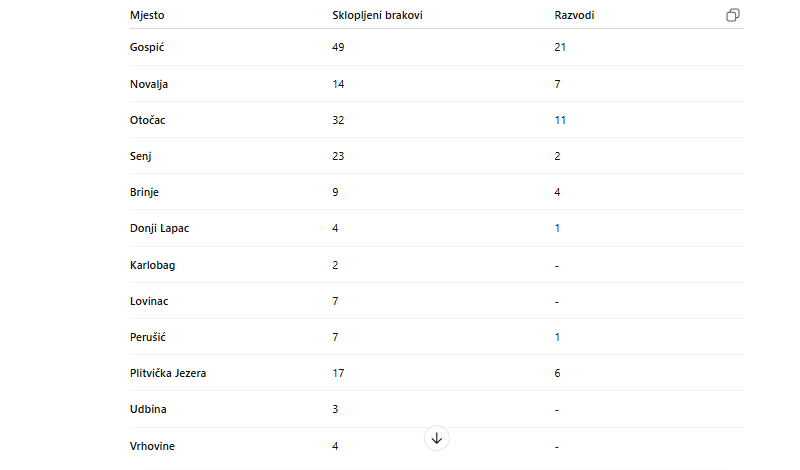Click the Gospić row name
The height and width of the screenshot is (470, 800).
click(147, 47)
